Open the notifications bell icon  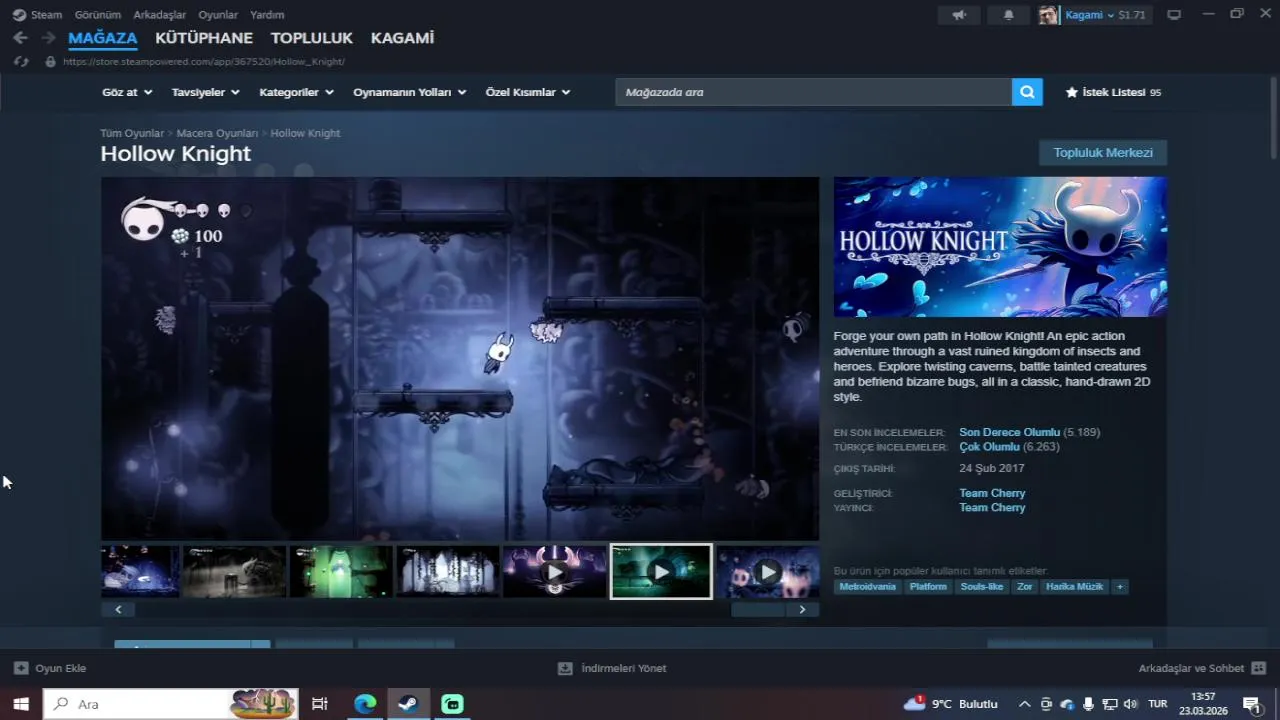click(x=1008, y=15)
